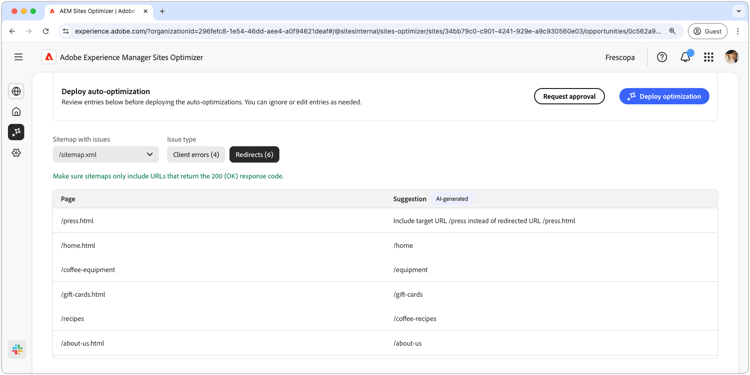750x375 pixels.
Task: Open the settings gear icon in sidebar
Action: click(16, 153)
